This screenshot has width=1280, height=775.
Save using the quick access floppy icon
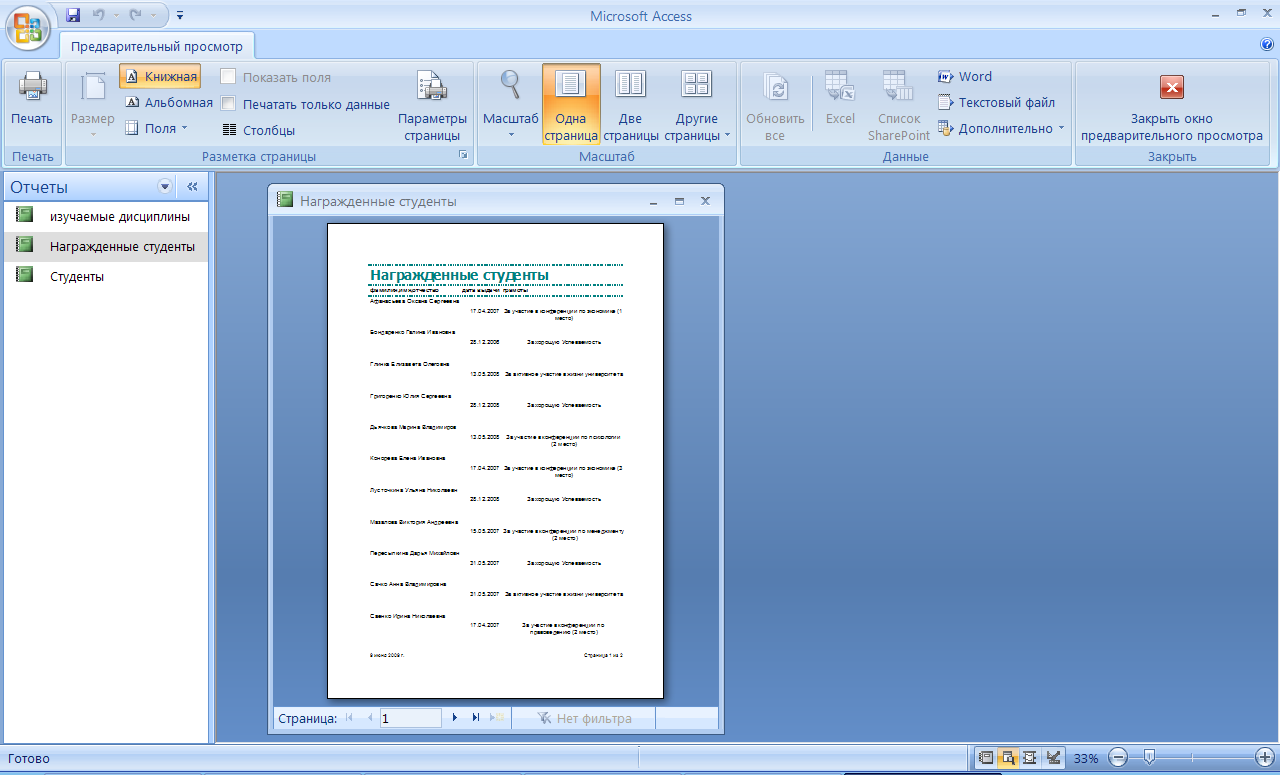[73, 15]
